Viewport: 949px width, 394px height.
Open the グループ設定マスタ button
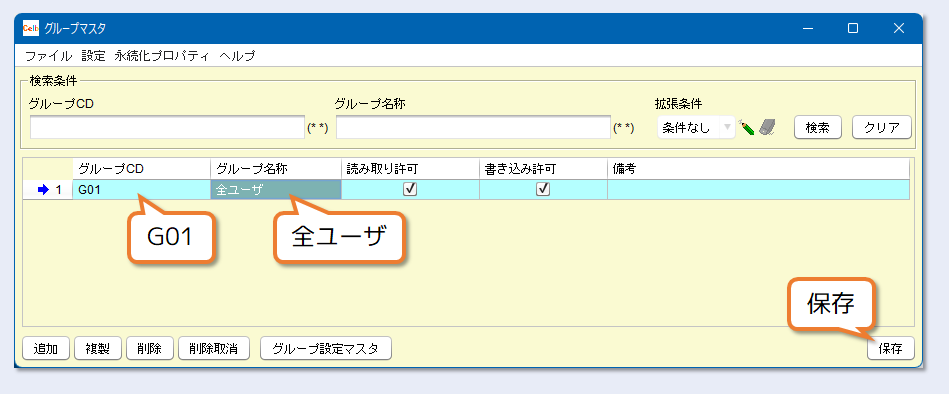[x=326, y=349]
